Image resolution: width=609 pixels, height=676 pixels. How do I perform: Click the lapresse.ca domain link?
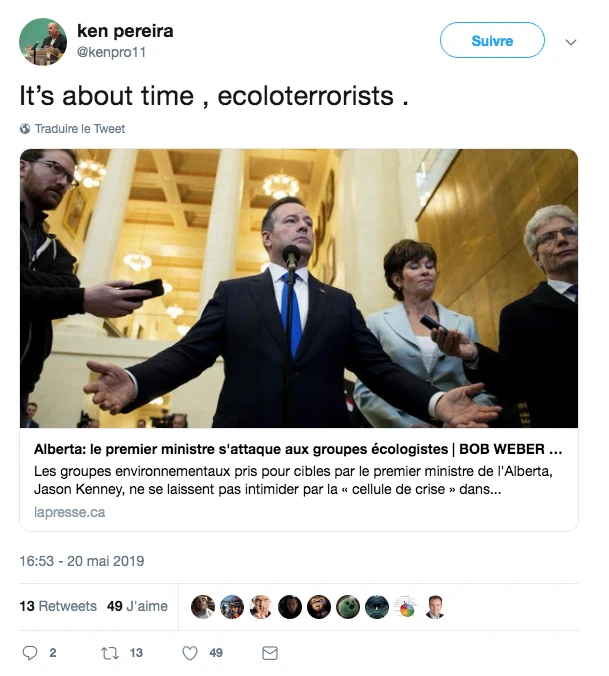point(69,512)
